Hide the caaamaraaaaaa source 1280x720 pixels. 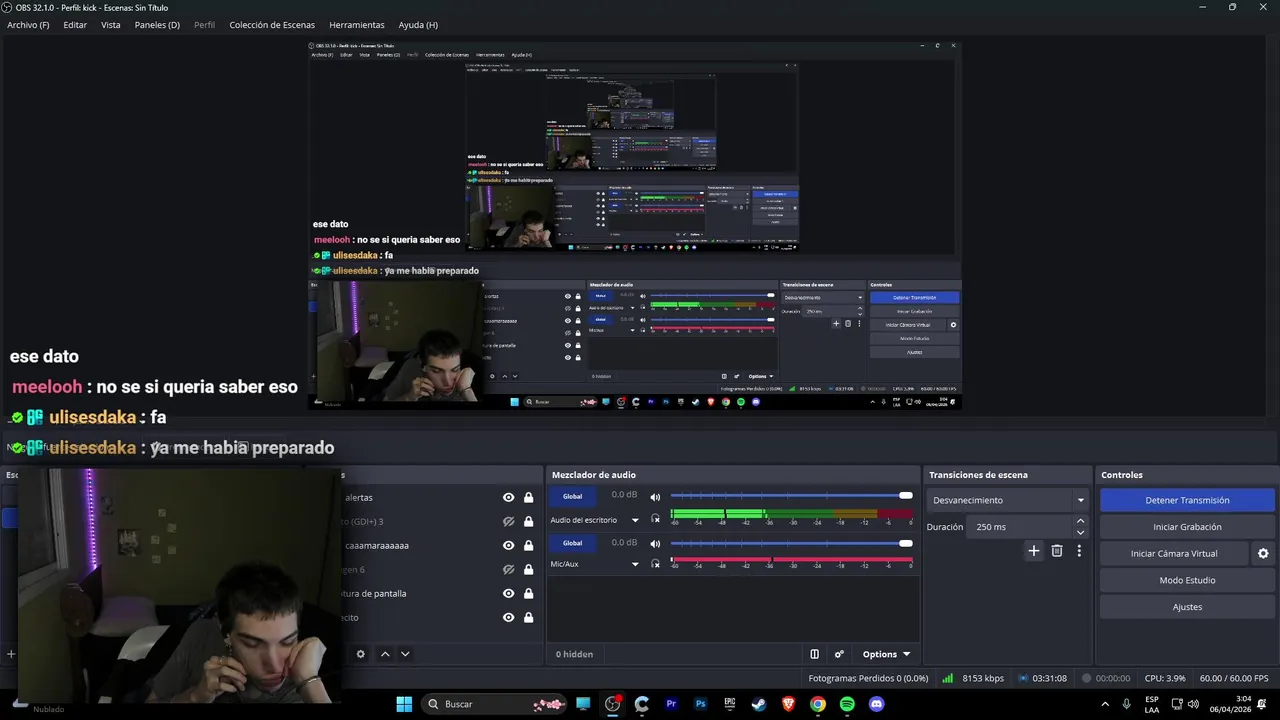click(509, 545)
